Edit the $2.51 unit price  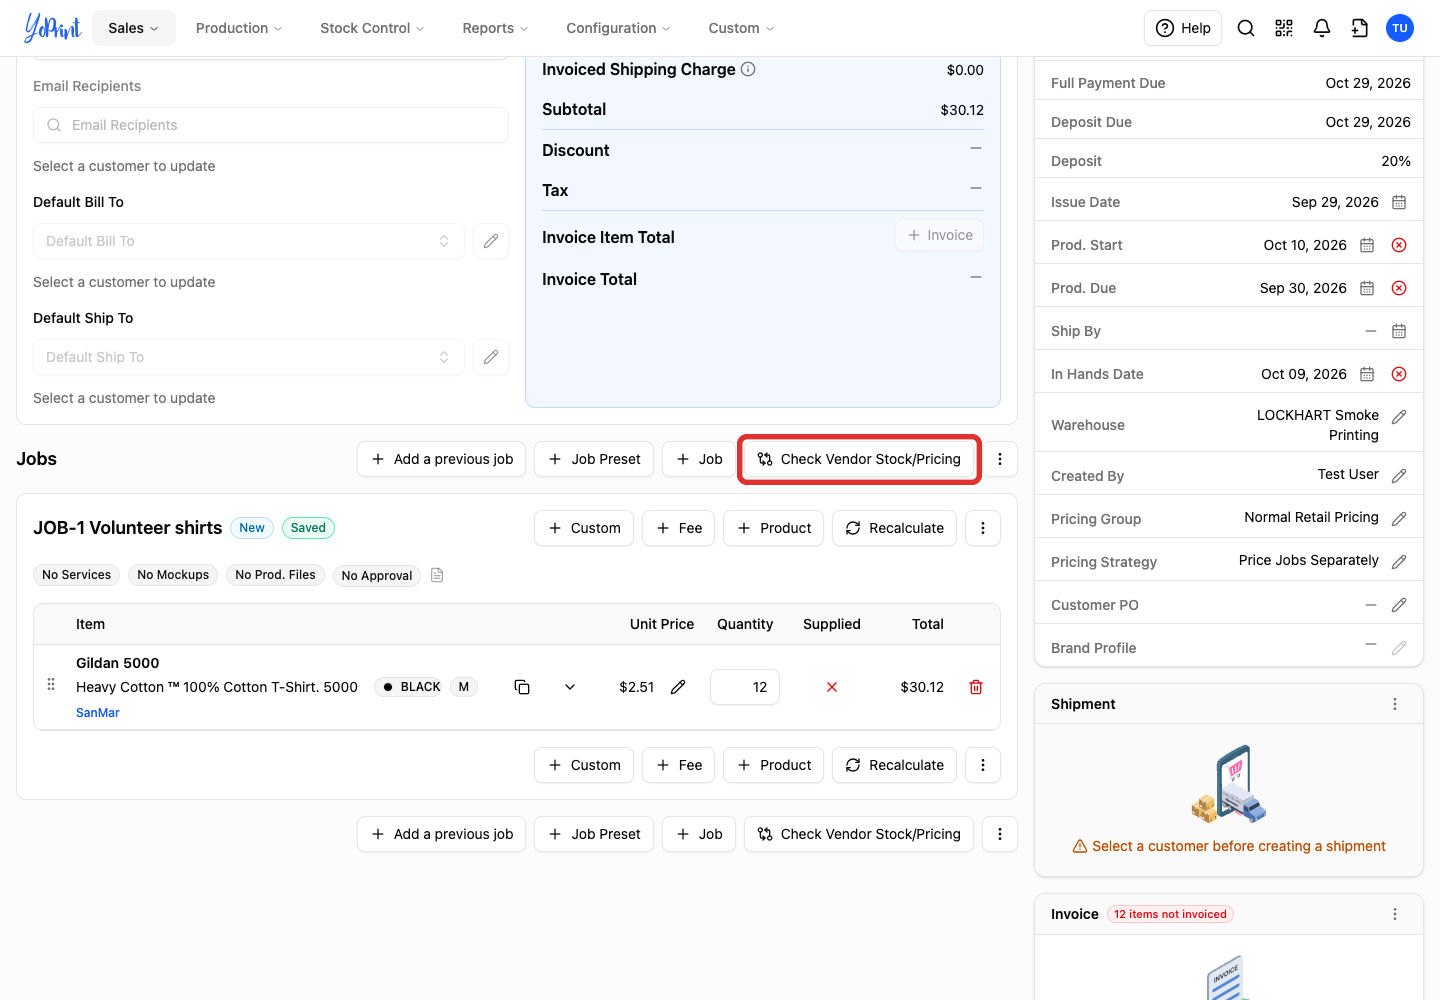tap(678, 687)
